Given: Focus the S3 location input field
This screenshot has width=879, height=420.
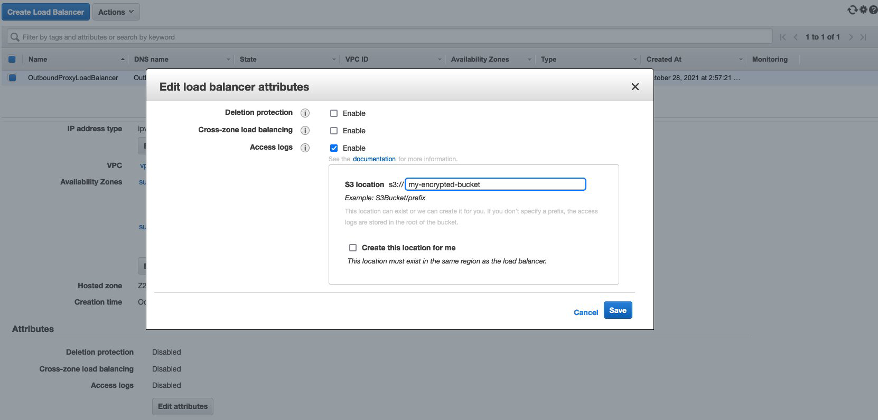Looking at the screenshot, I should coord(496,184).
